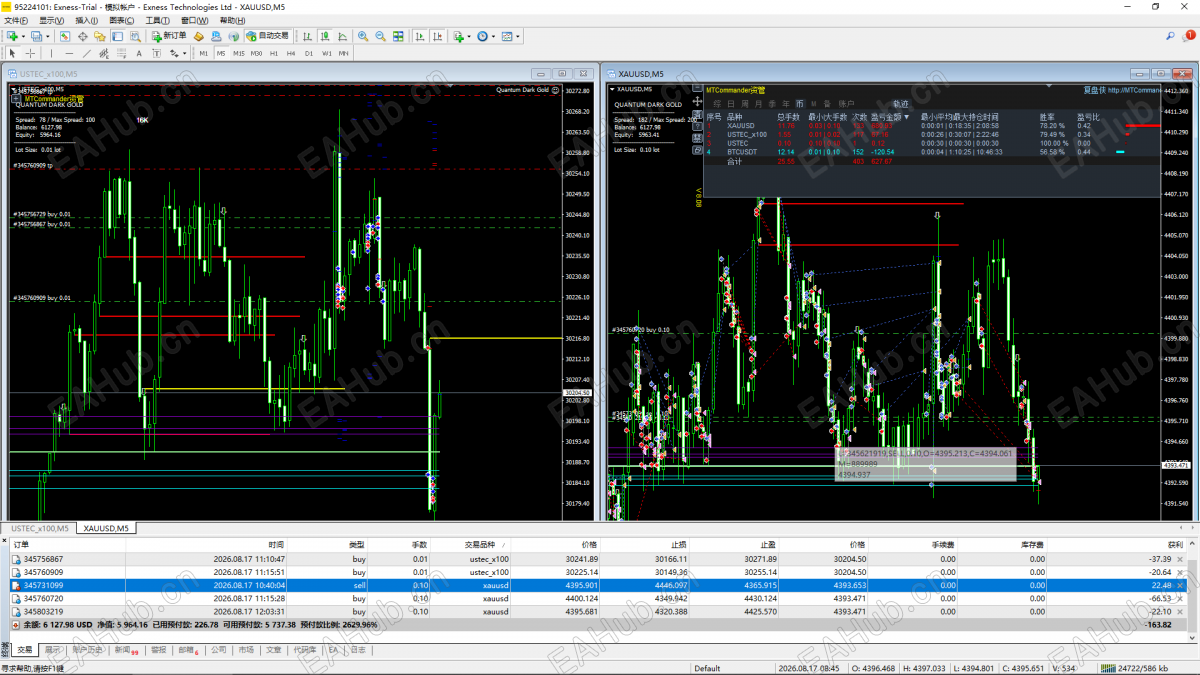Screen dimensions: 1200x675
Task: Select the vertical line drawing tool
Action: point(51,52)
